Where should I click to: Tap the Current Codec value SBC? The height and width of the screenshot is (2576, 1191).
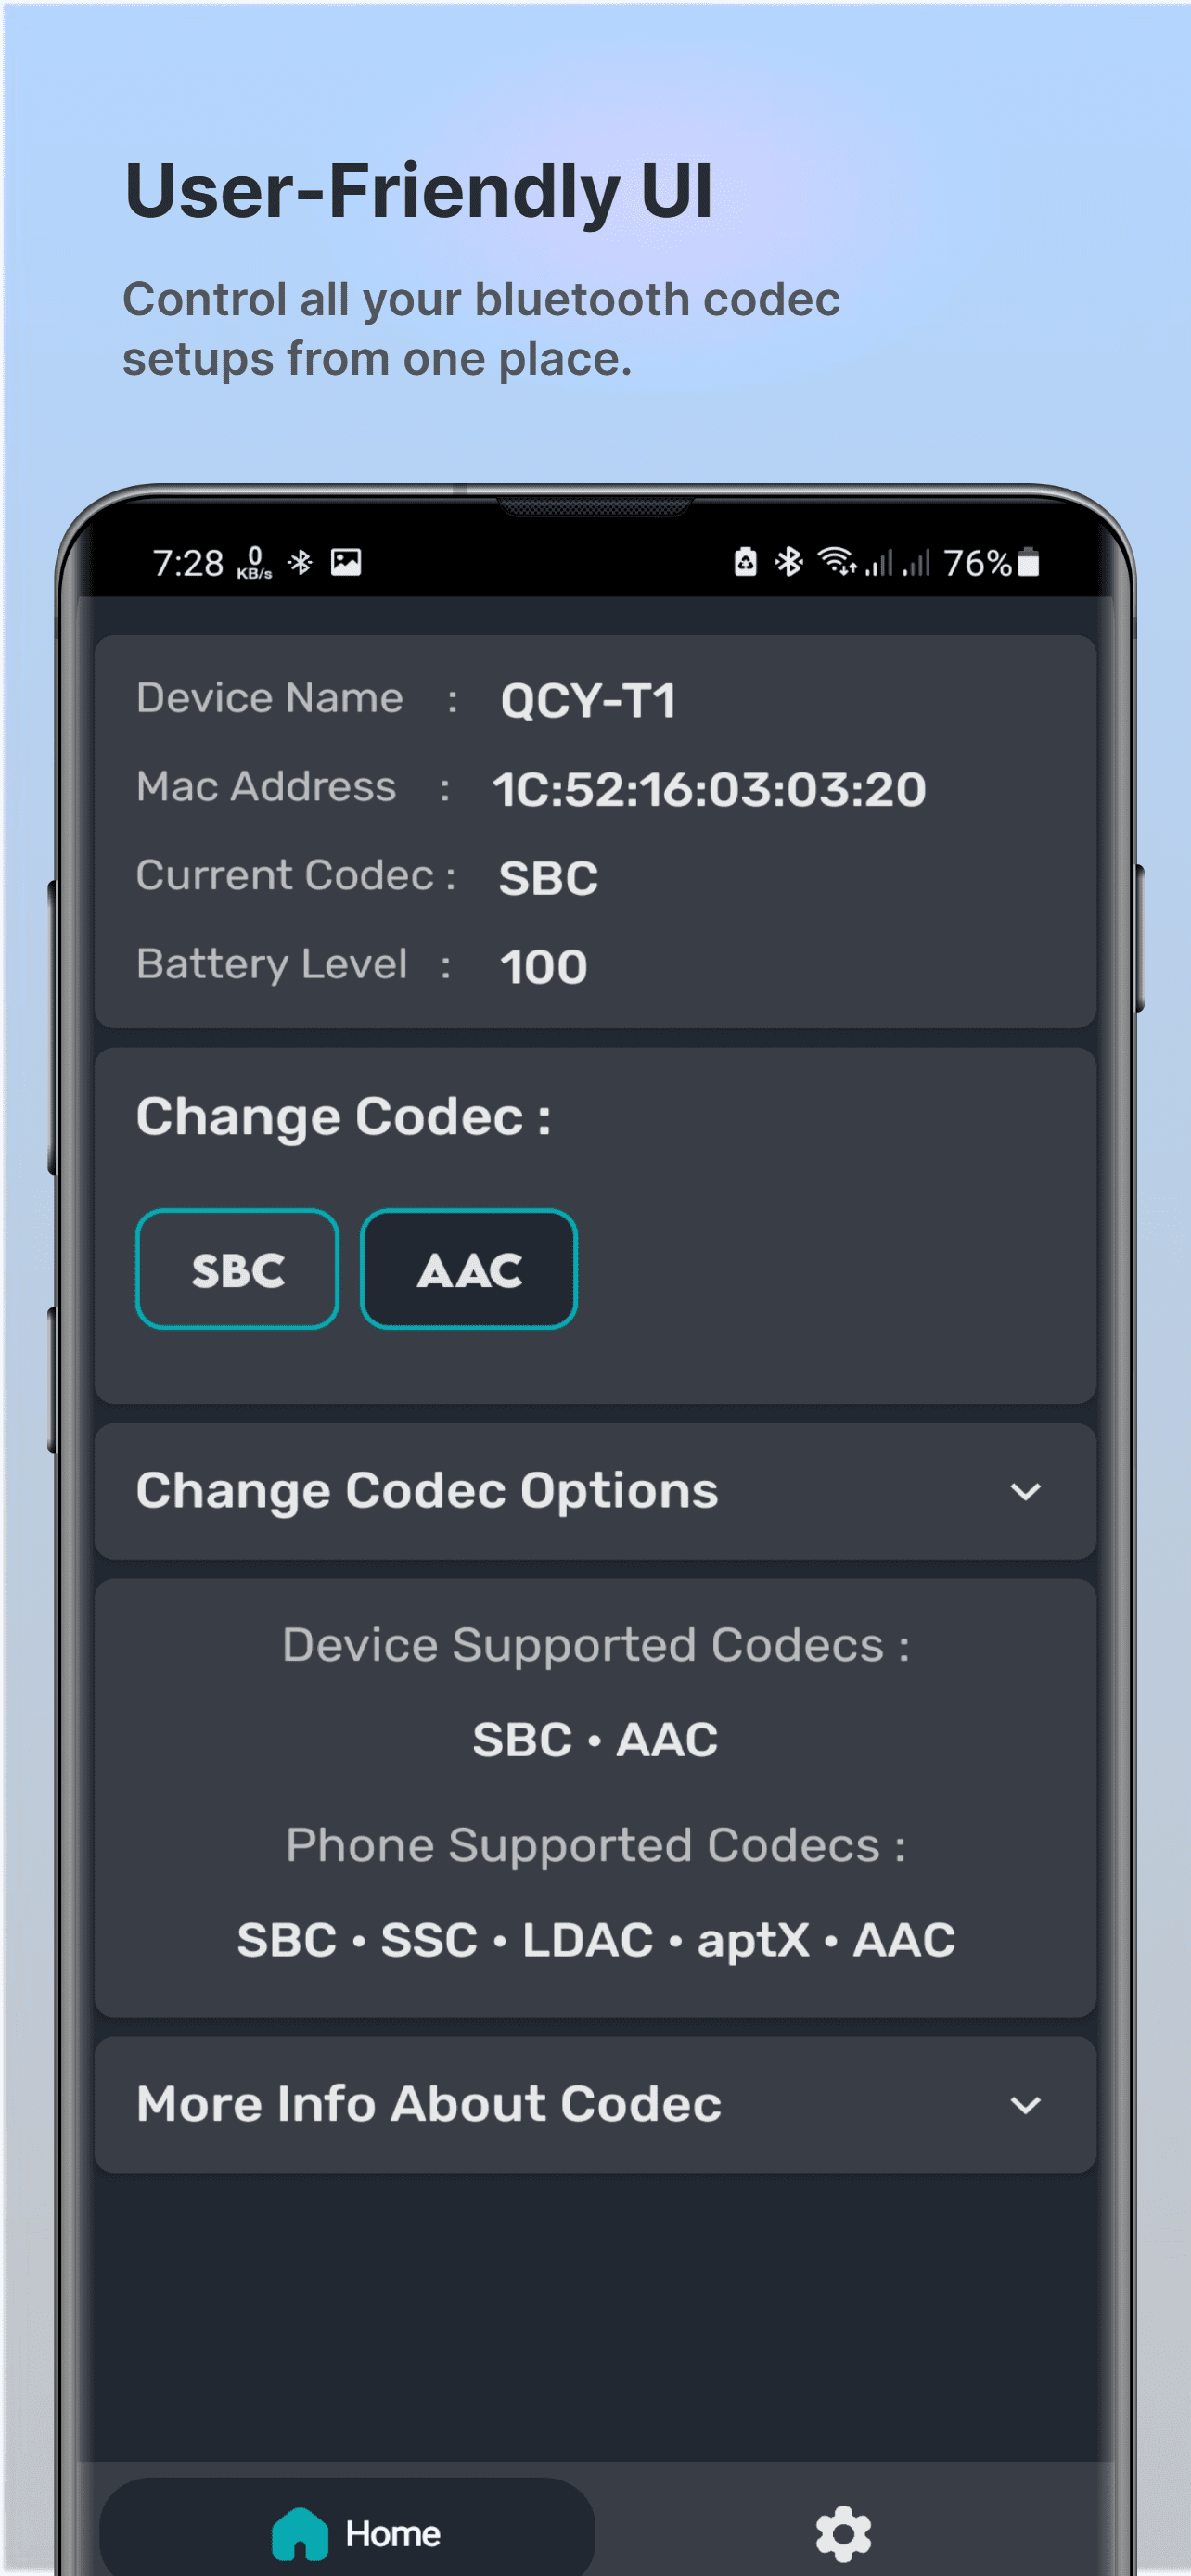pos(548,878)
